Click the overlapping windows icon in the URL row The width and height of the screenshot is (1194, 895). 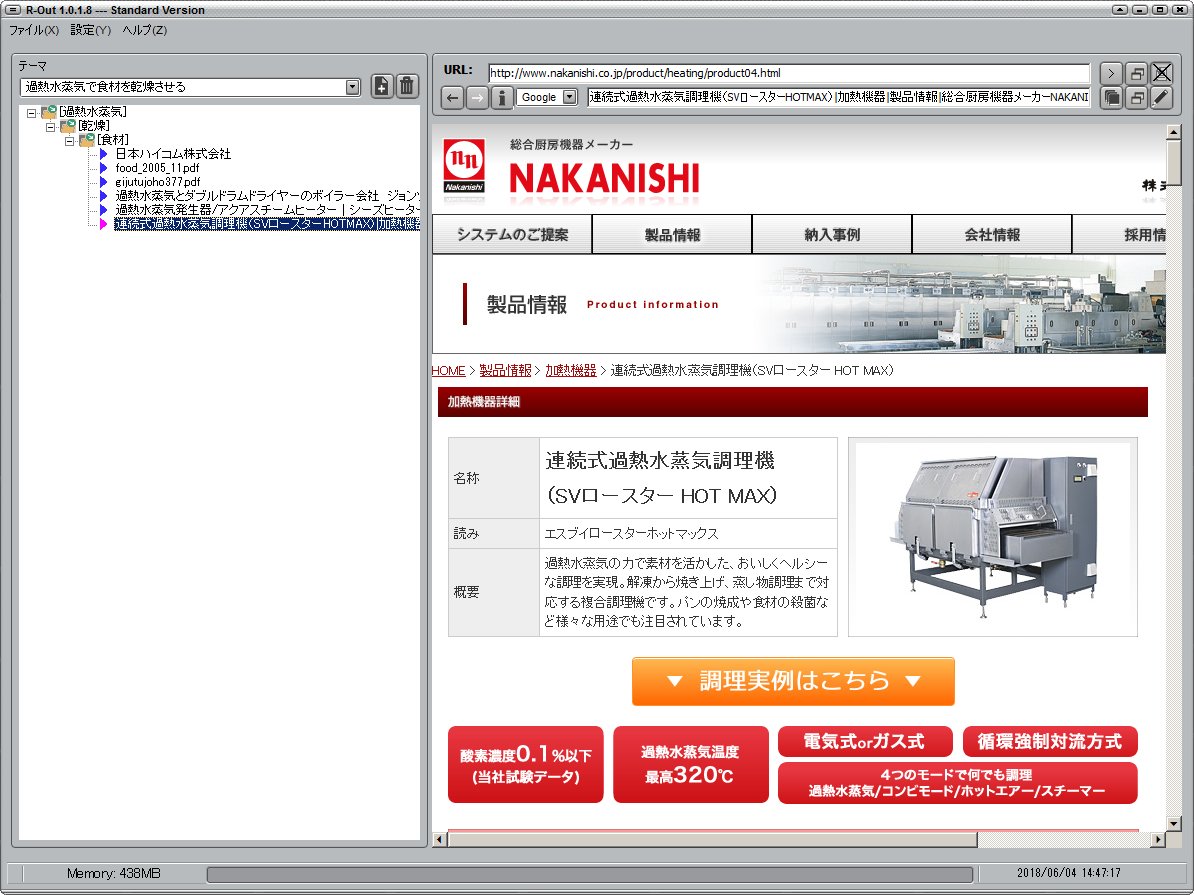(1136, 73)
